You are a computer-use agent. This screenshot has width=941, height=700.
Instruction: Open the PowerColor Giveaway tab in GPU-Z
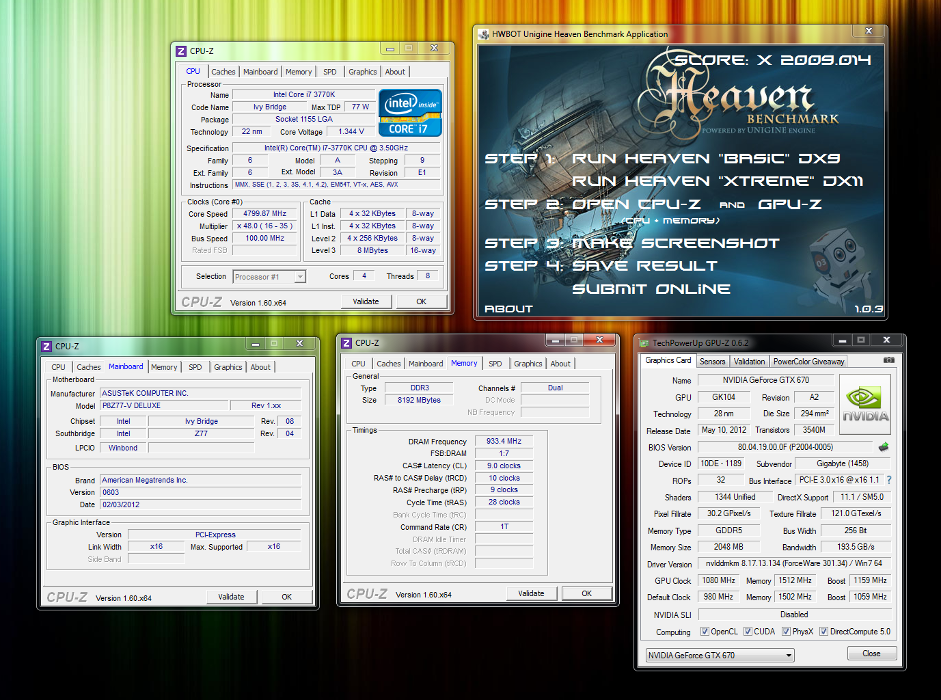click(808, 361)
